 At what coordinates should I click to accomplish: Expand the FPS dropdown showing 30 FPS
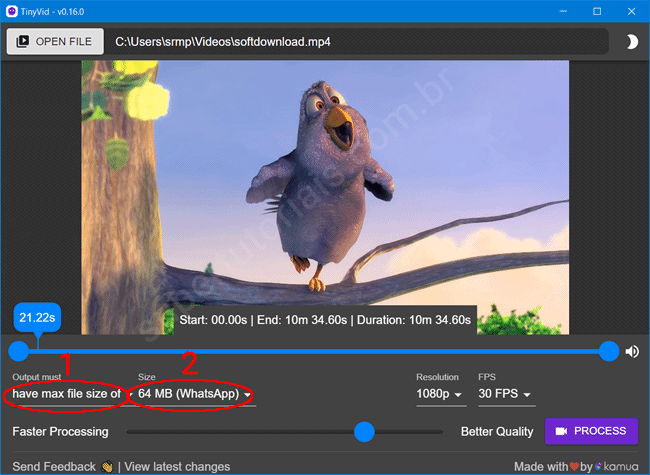click(505, 394)
